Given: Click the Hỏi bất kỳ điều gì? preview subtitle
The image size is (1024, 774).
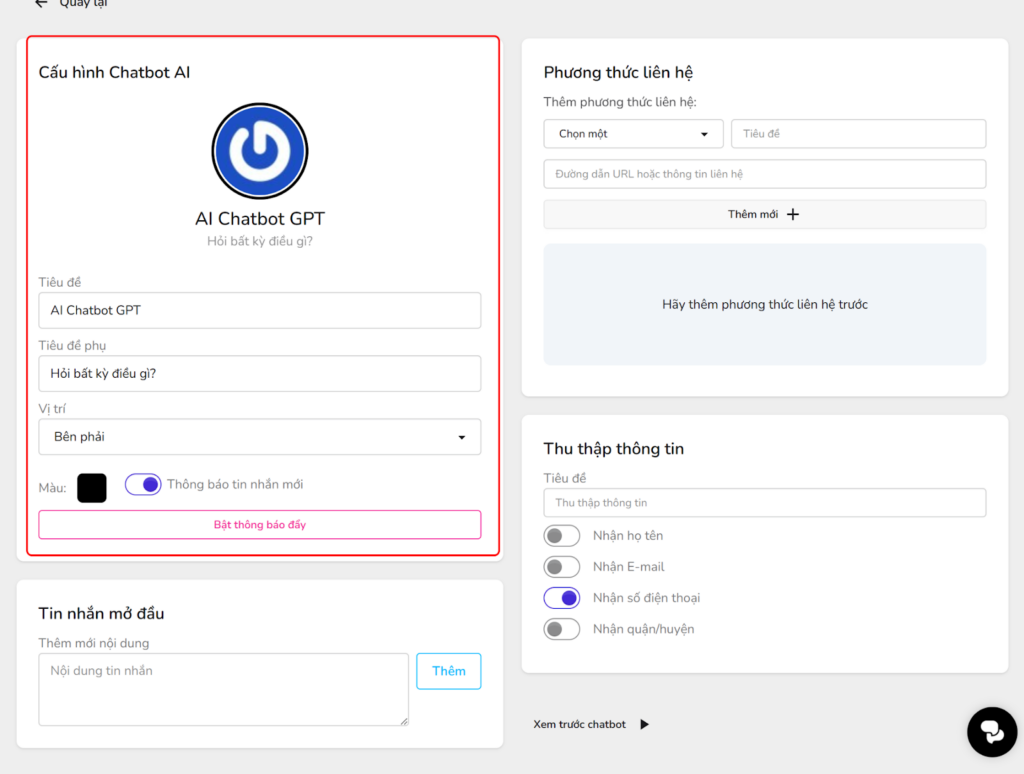Looking at the screenshot, I should click(x=260, y=241).
